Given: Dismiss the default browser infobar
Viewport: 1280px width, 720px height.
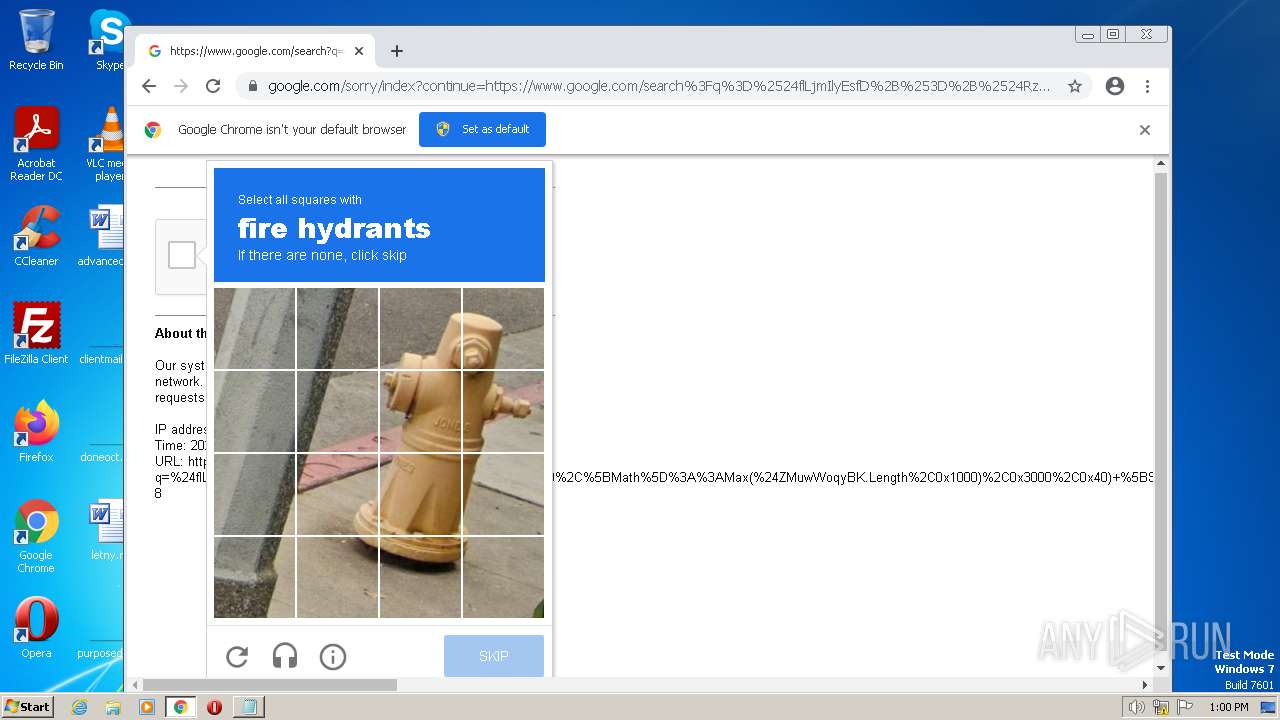Looking at the screenshot, I should click(x=1145, y=130).
